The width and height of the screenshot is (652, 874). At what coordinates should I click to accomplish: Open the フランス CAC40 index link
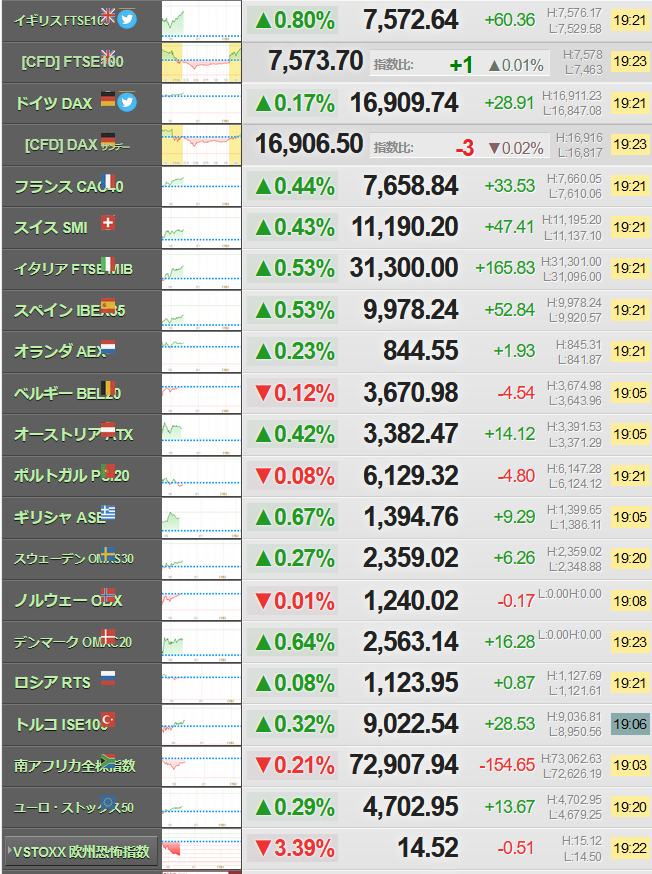click(x=69, y=187)
